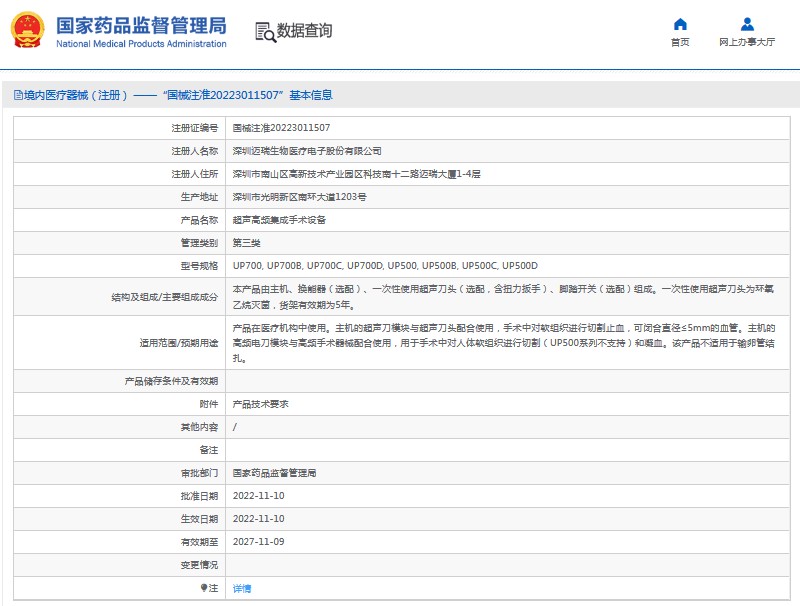Screen dimensions: 800x606
Task: Click the 网上办事大厅 person icon
Action: point(747,25)
